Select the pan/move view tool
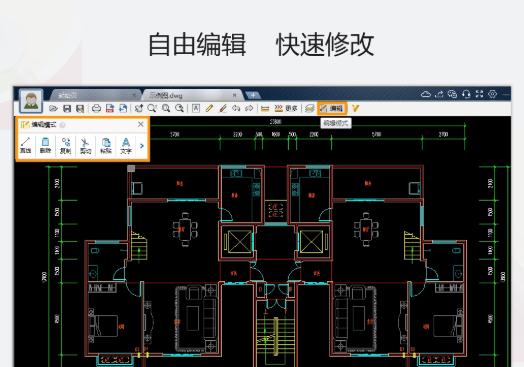The width and height of the screenshot is (524, 367). coord(139,108)
